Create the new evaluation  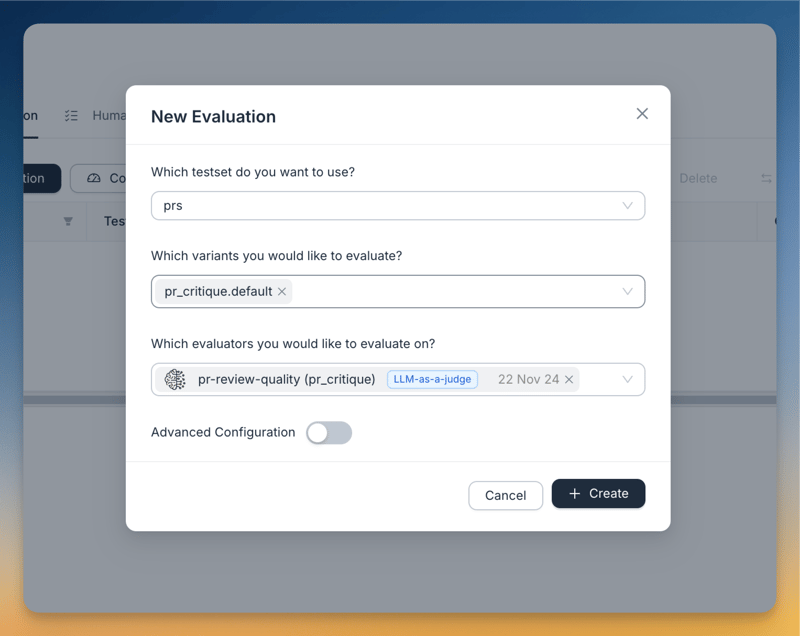coord(598,493)
